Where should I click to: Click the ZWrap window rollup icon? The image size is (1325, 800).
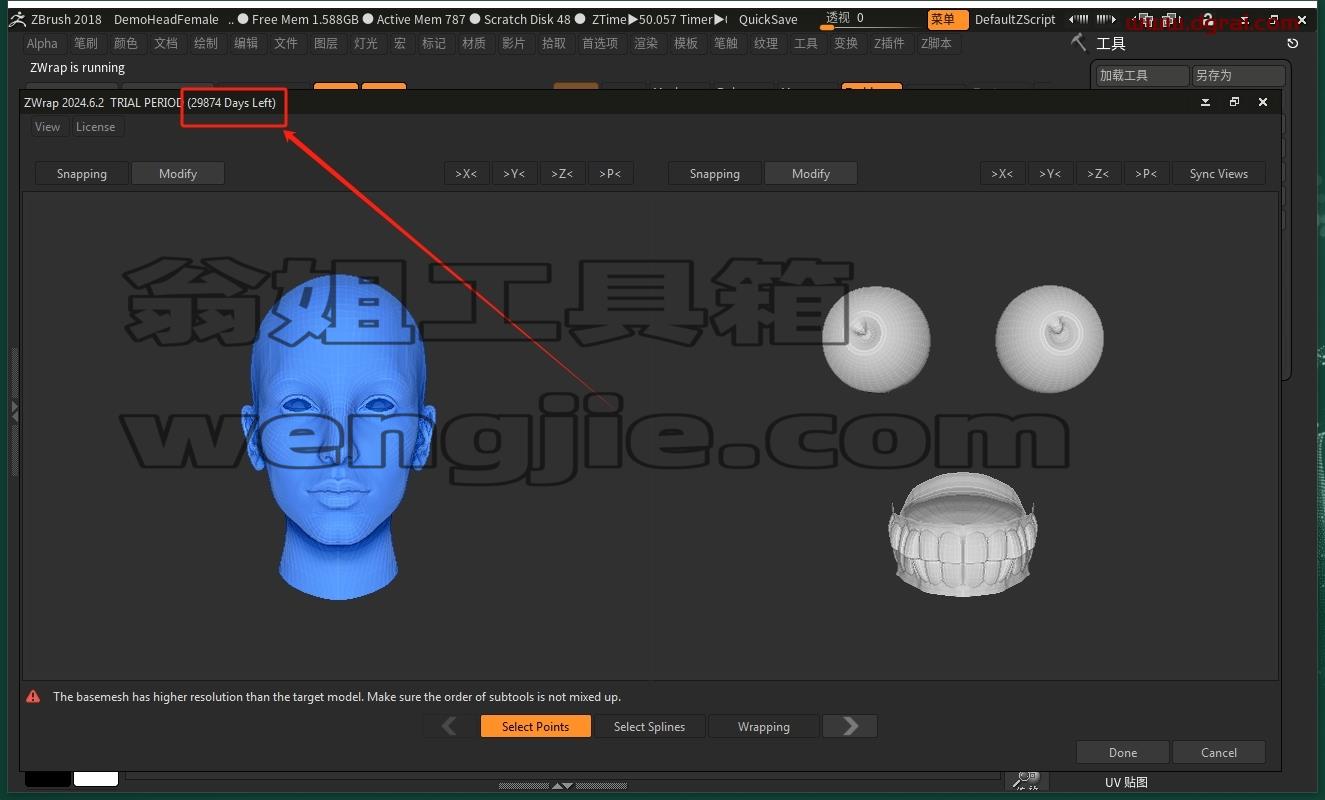coord(1205,102)
